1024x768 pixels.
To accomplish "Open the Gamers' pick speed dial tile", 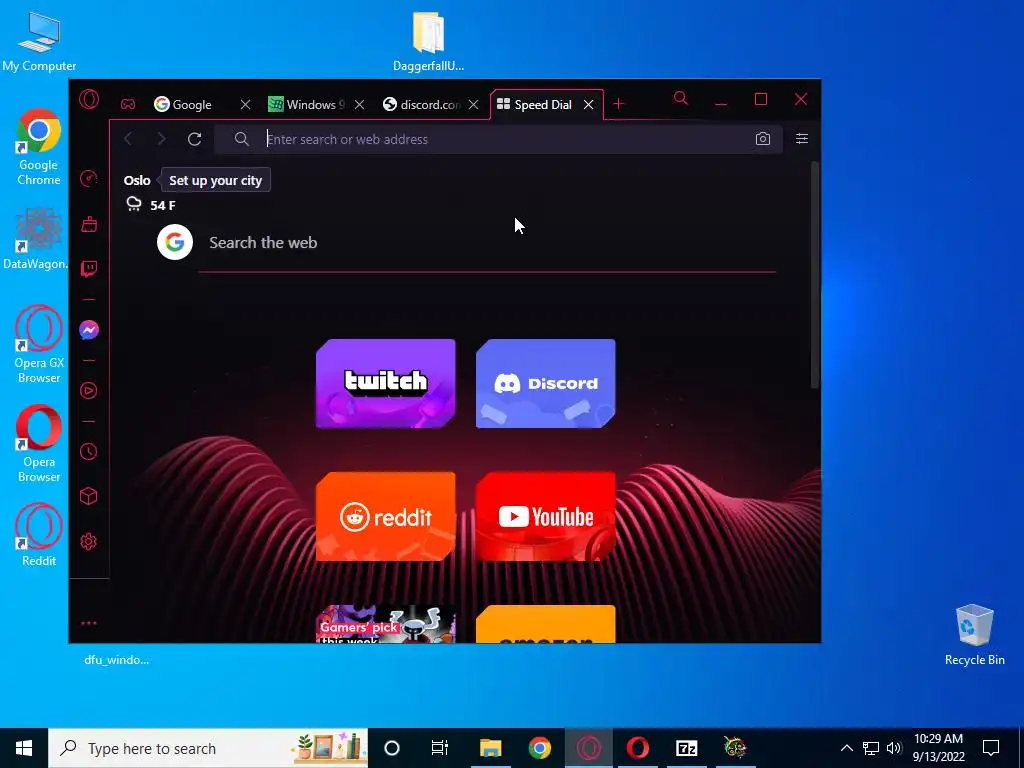I will [x=385, y=624].
